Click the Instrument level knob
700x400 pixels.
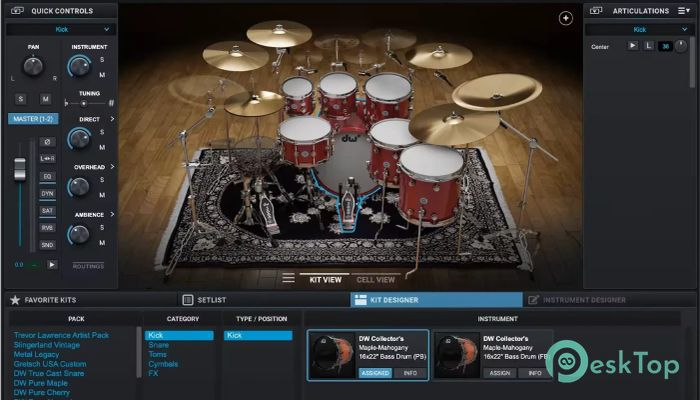[79, 67]
